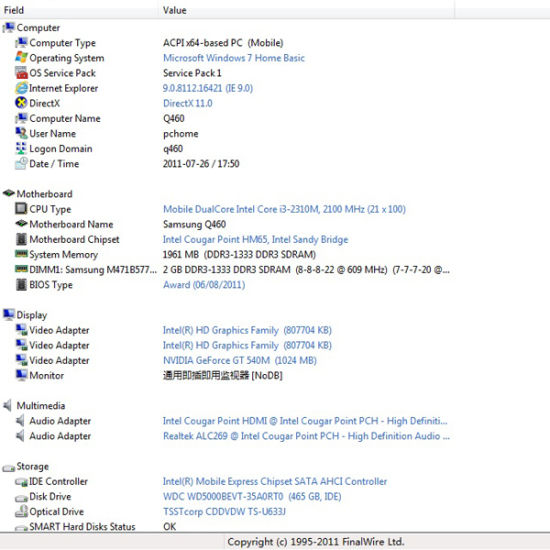Open the Microsoft Windows 7 Home Basic link
The height and width of the screenshot is (550, 550).
234,58
